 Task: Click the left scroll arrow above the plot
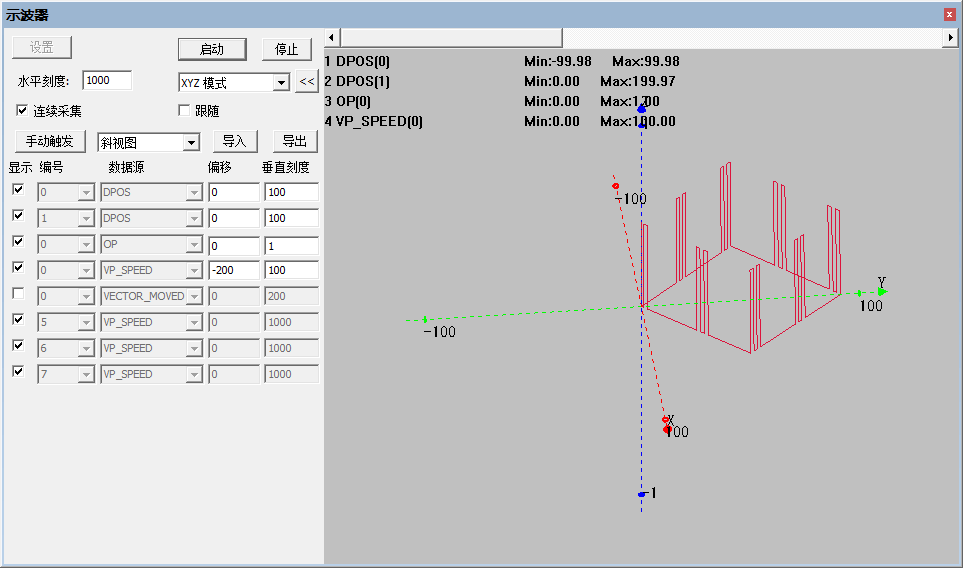331,37
